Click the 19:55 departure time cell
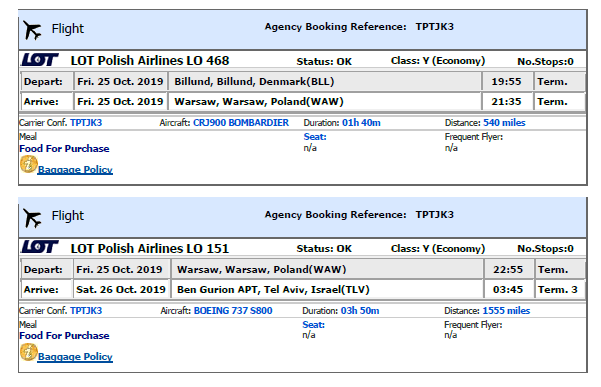The width and height of the screenshot is (601, 387). 507,82
